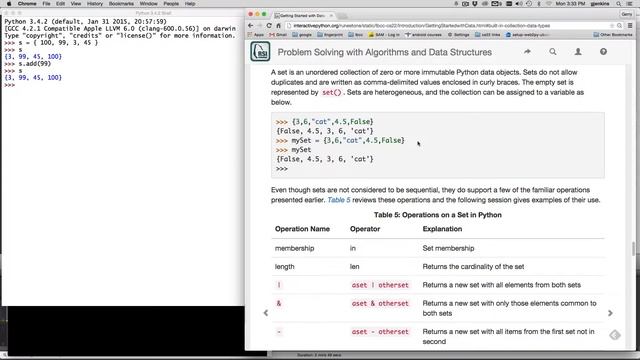640x360 pixels.
Task: Click the Chrome profile button in the title bar
Action: click(x=627, y=14)
